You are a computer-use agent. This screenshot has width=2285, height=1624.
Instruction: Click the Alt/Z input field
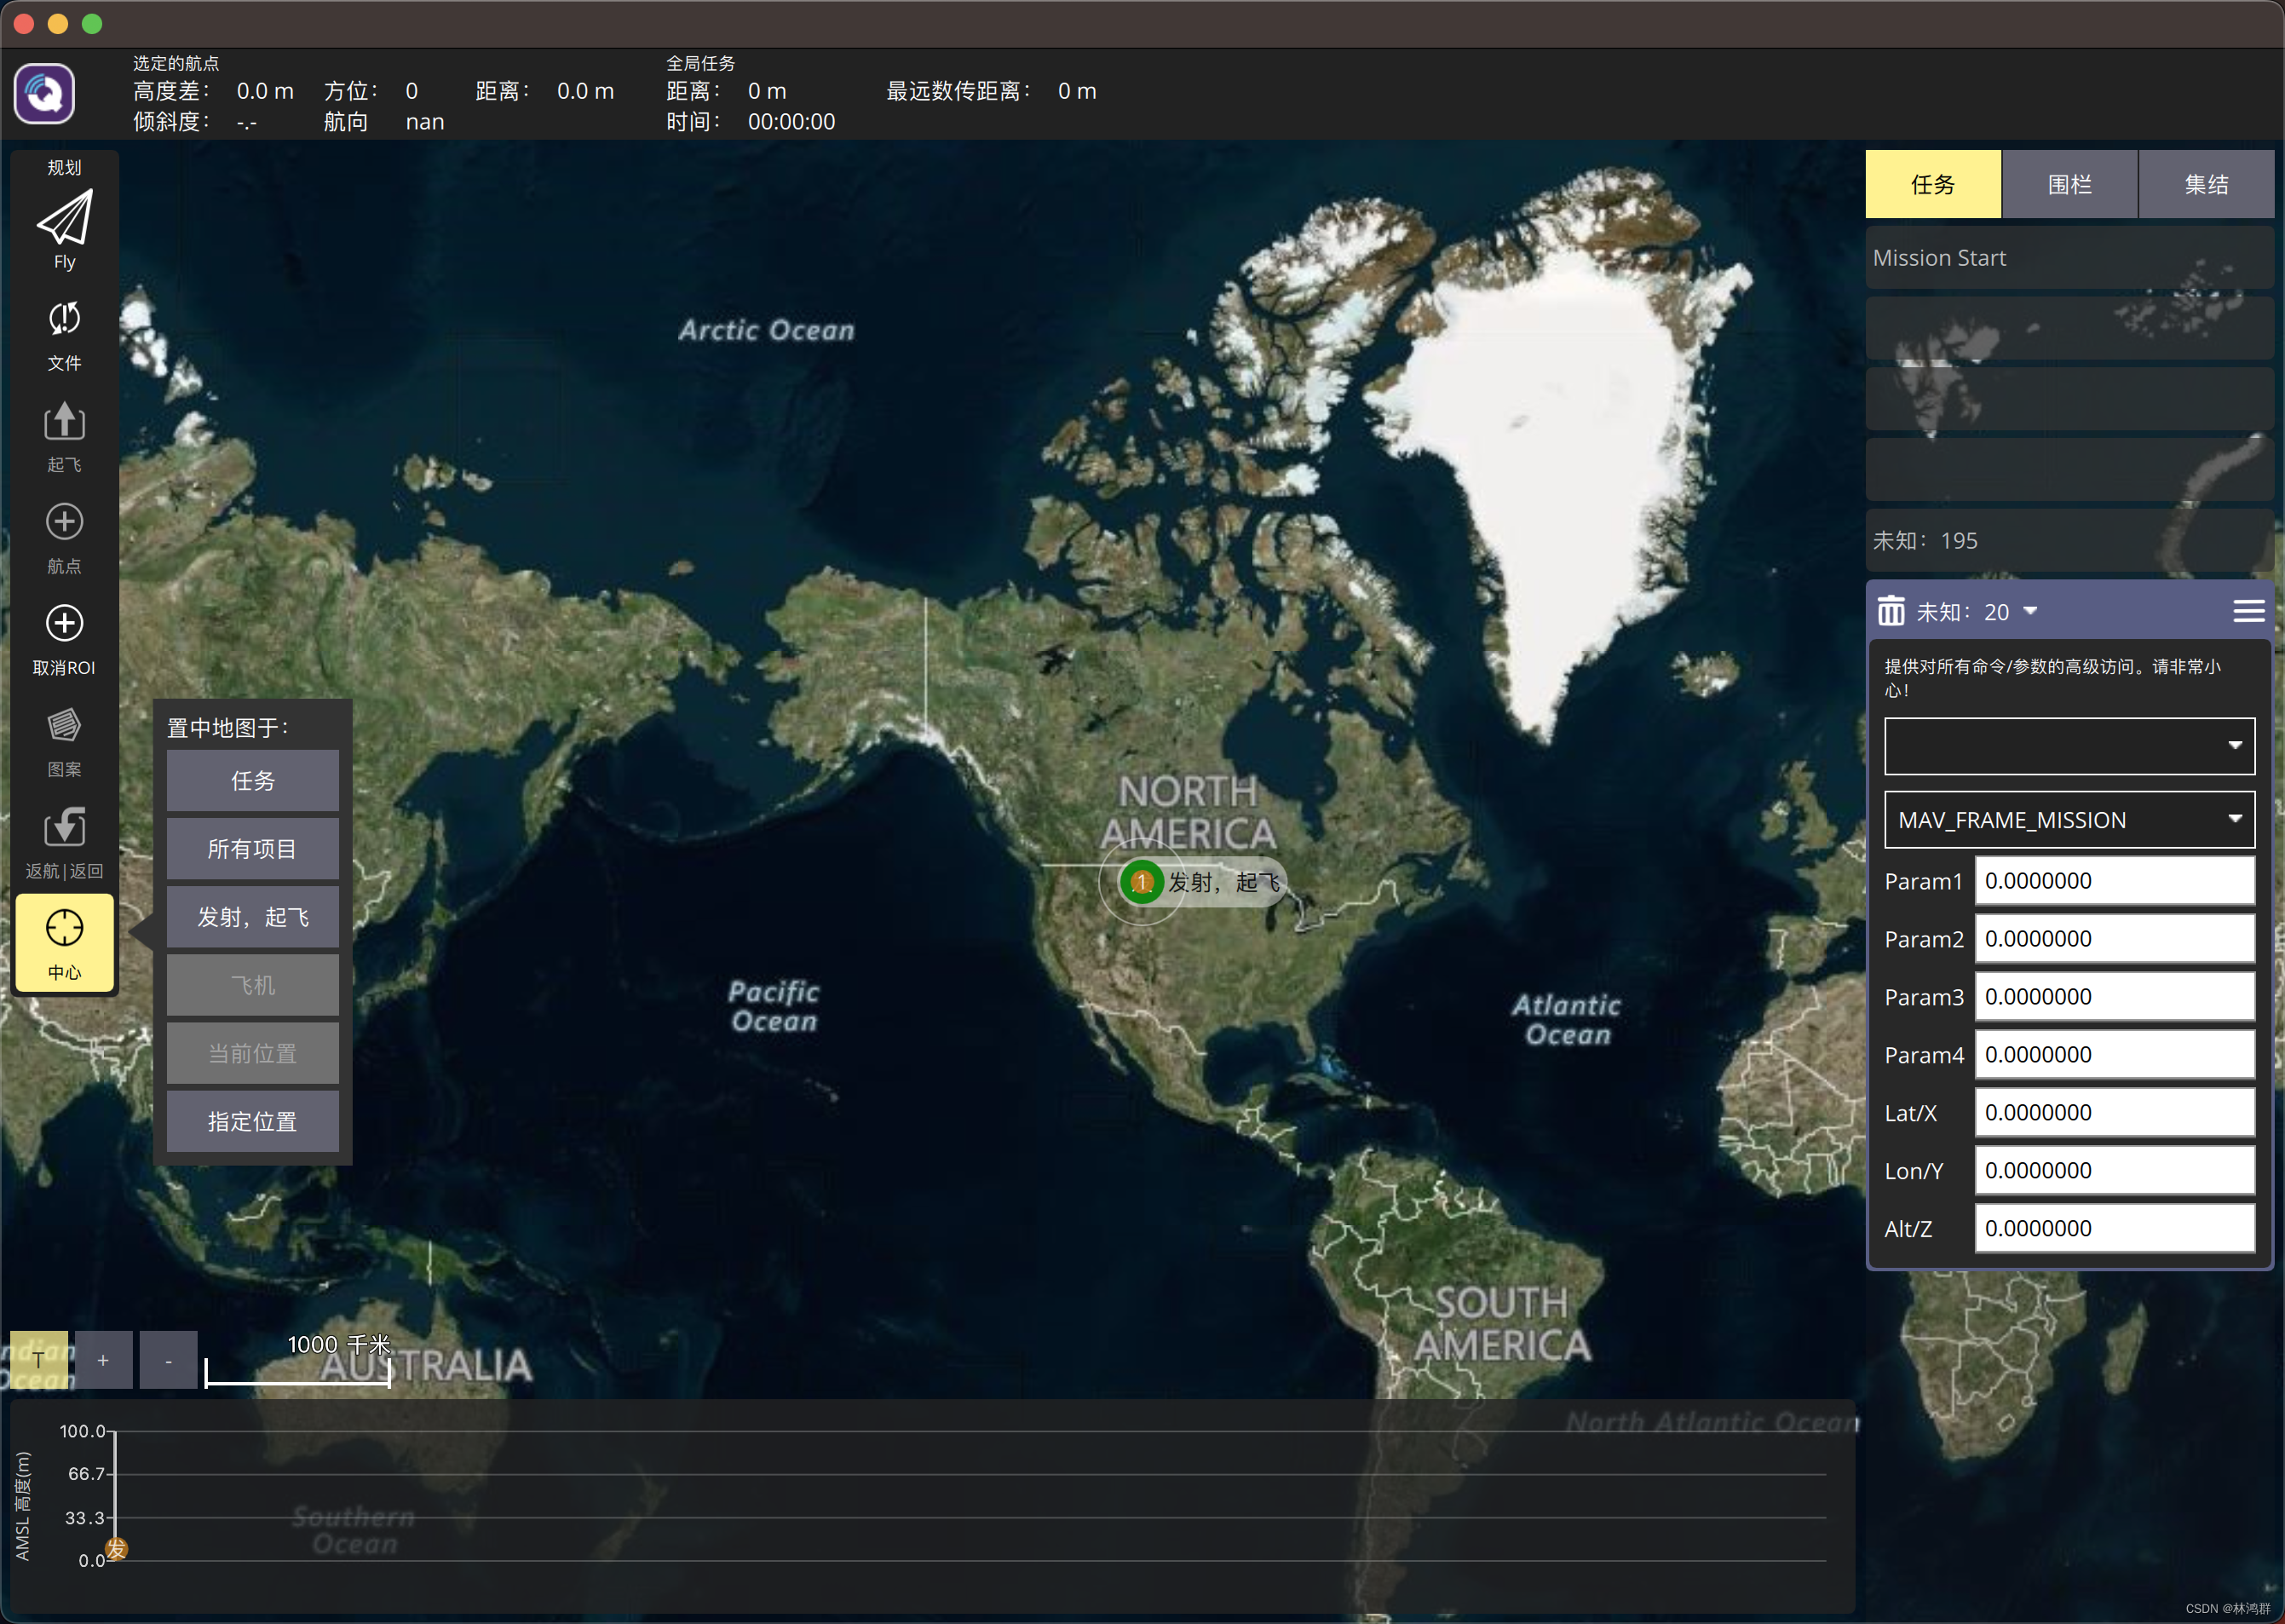2114,1229
